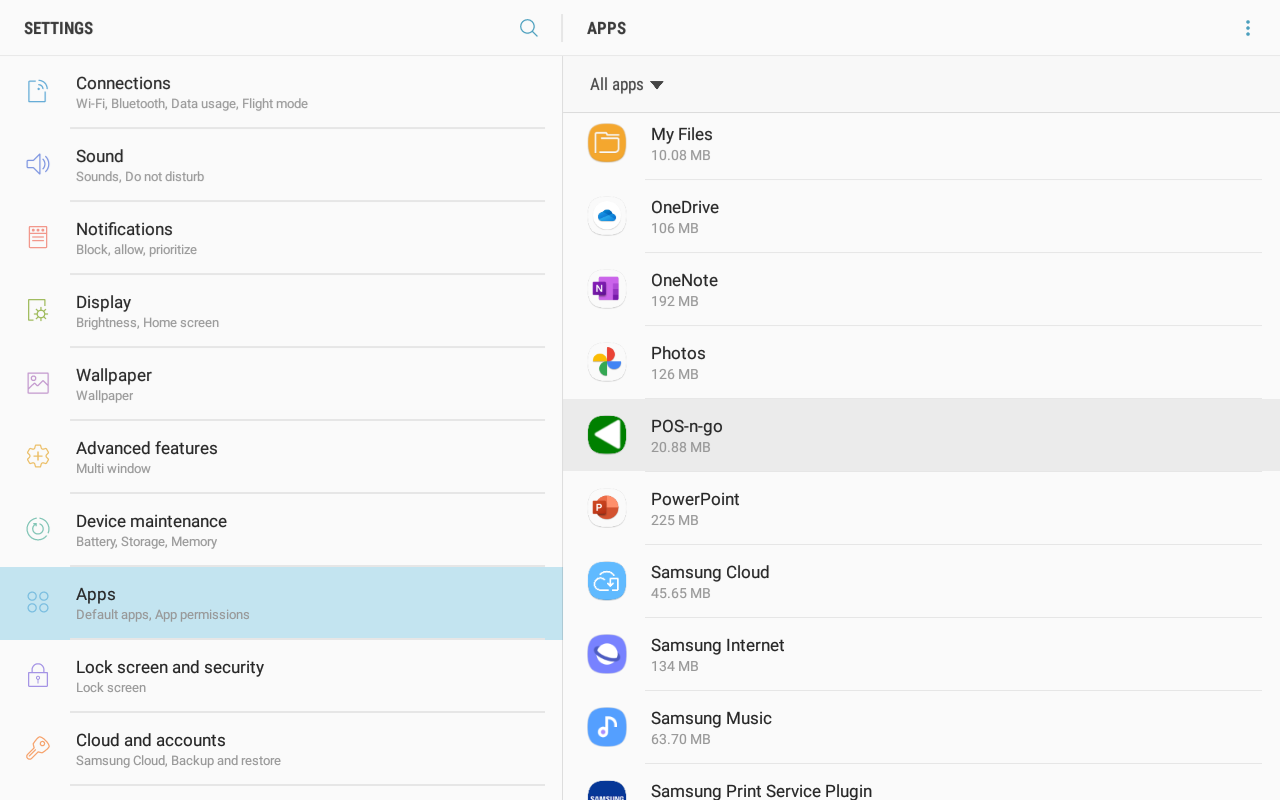Image resolution: width=1280 pixels, height=800 pixels.
Task: Click the Connections settings icon
Action: coord(38,91)
